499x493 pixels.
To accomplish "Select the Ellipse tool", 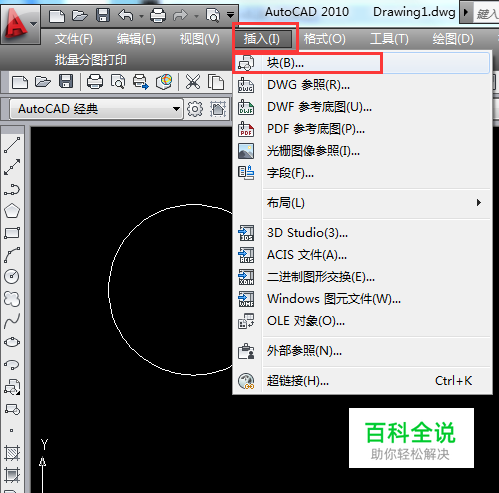I will tap(12, 343).
